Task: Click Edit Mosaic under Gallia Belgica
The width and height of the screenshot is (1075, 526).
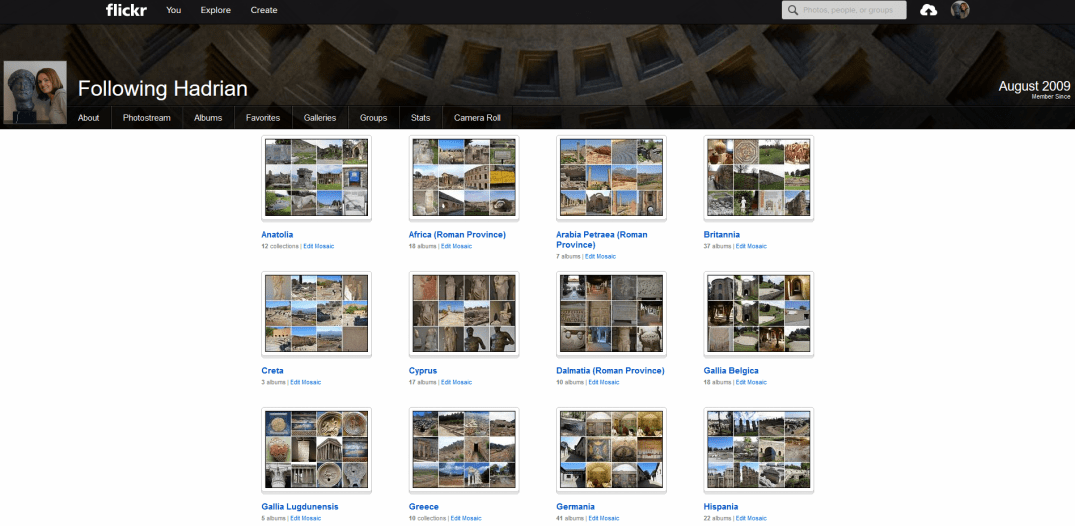Action: [x=751, y=382]
